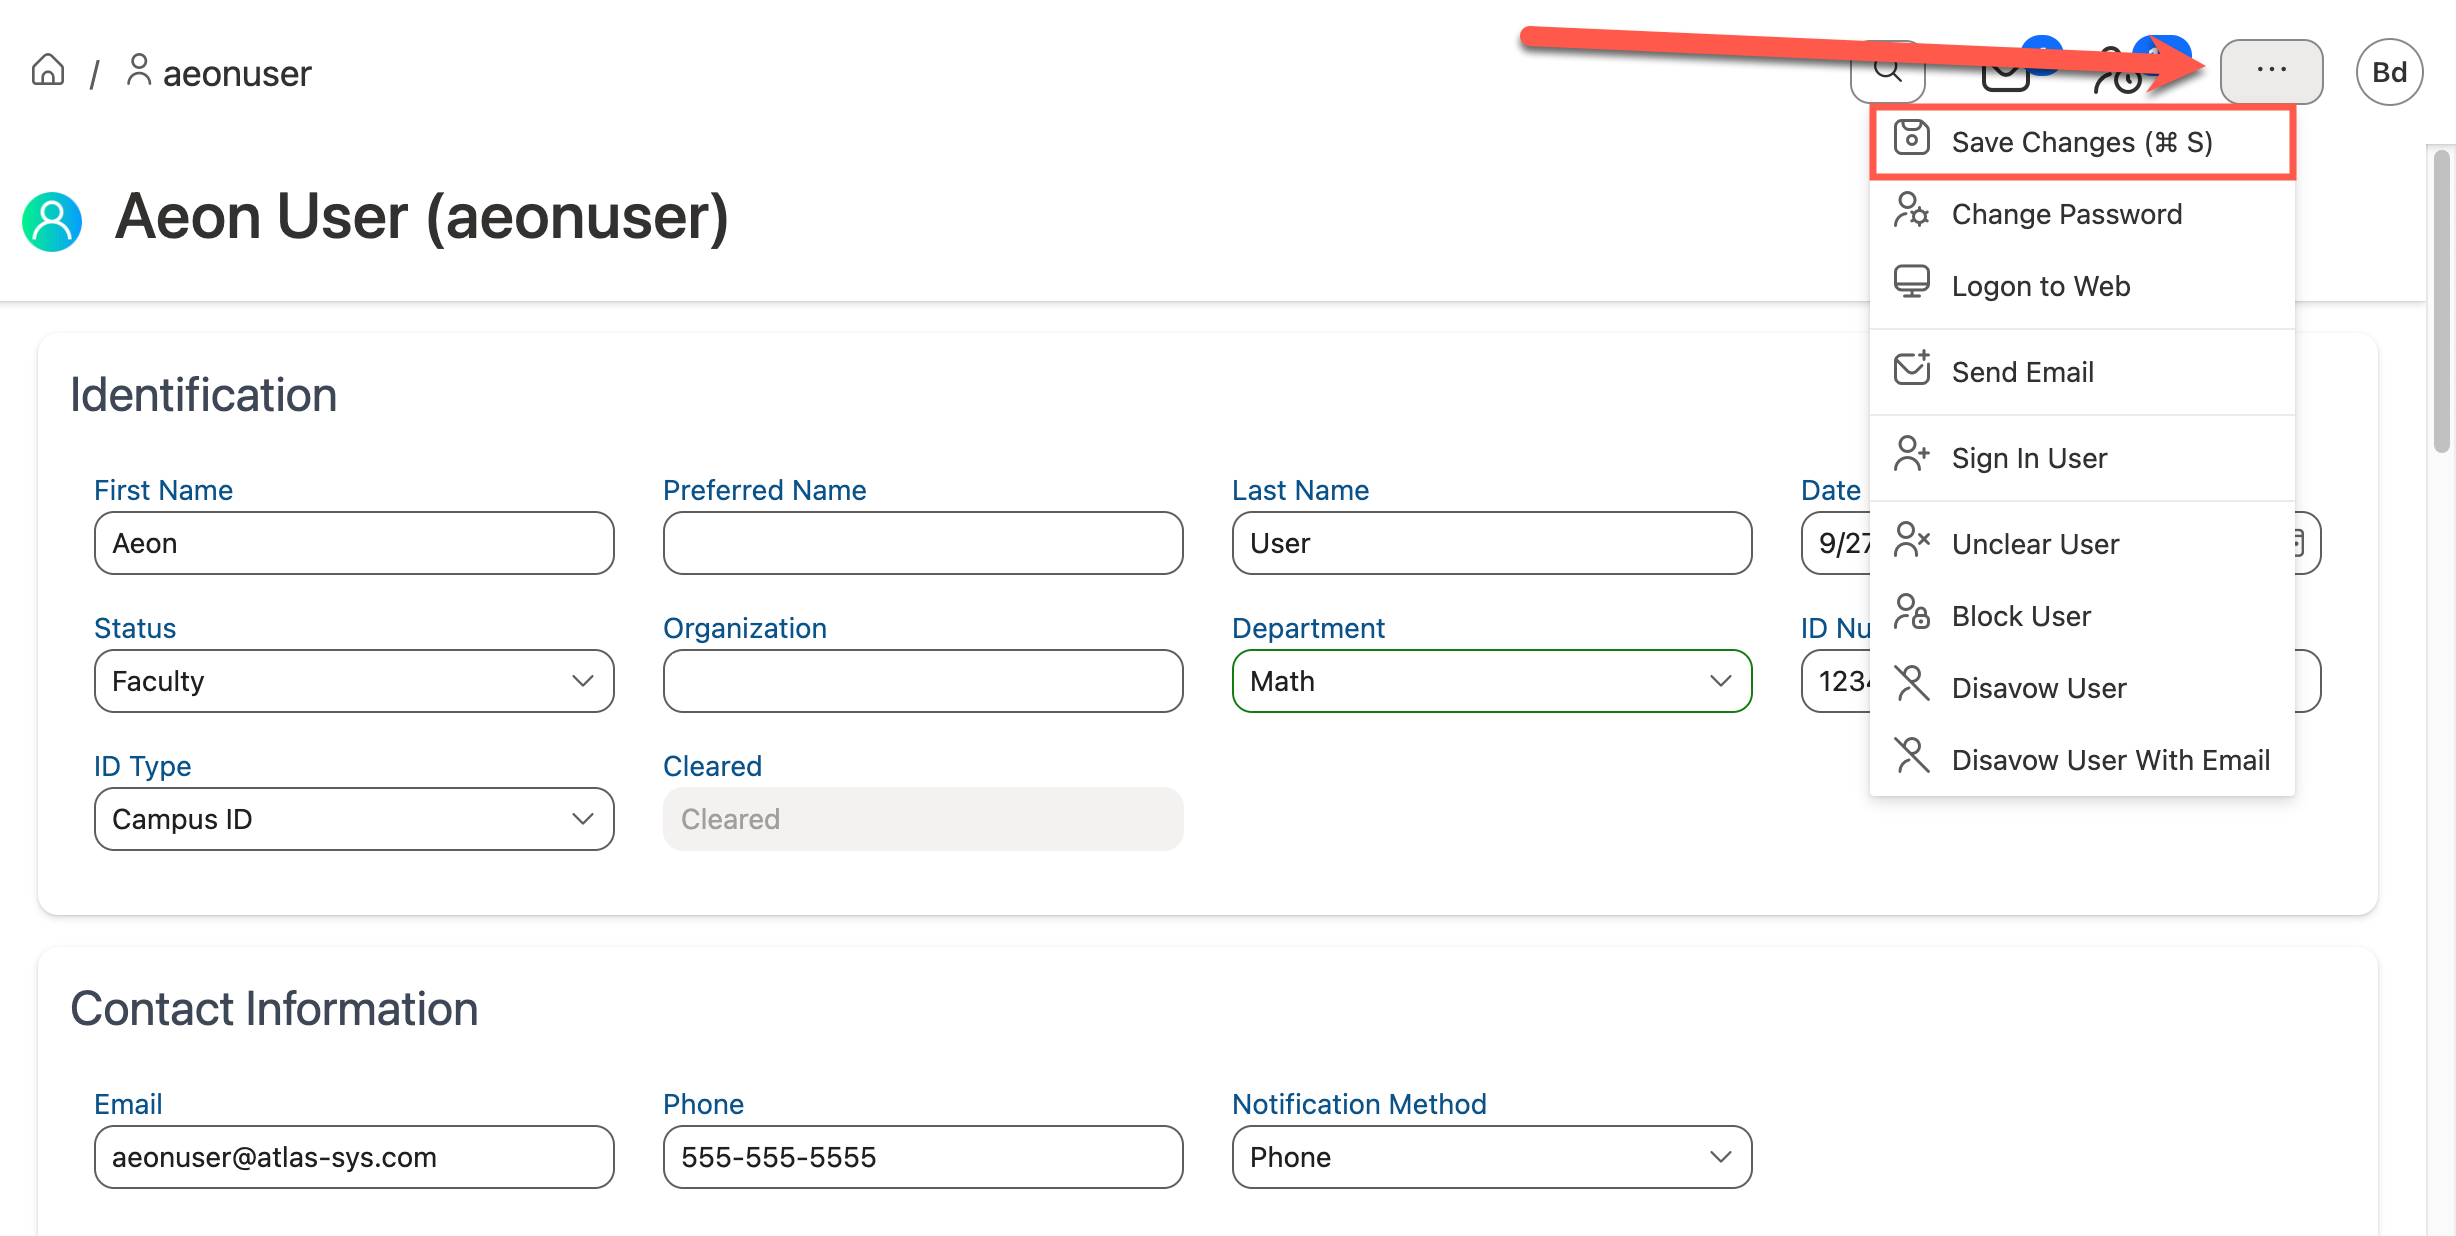
Task: Open the three-dot more actions menu
Action: click(x=2271, y=71)
